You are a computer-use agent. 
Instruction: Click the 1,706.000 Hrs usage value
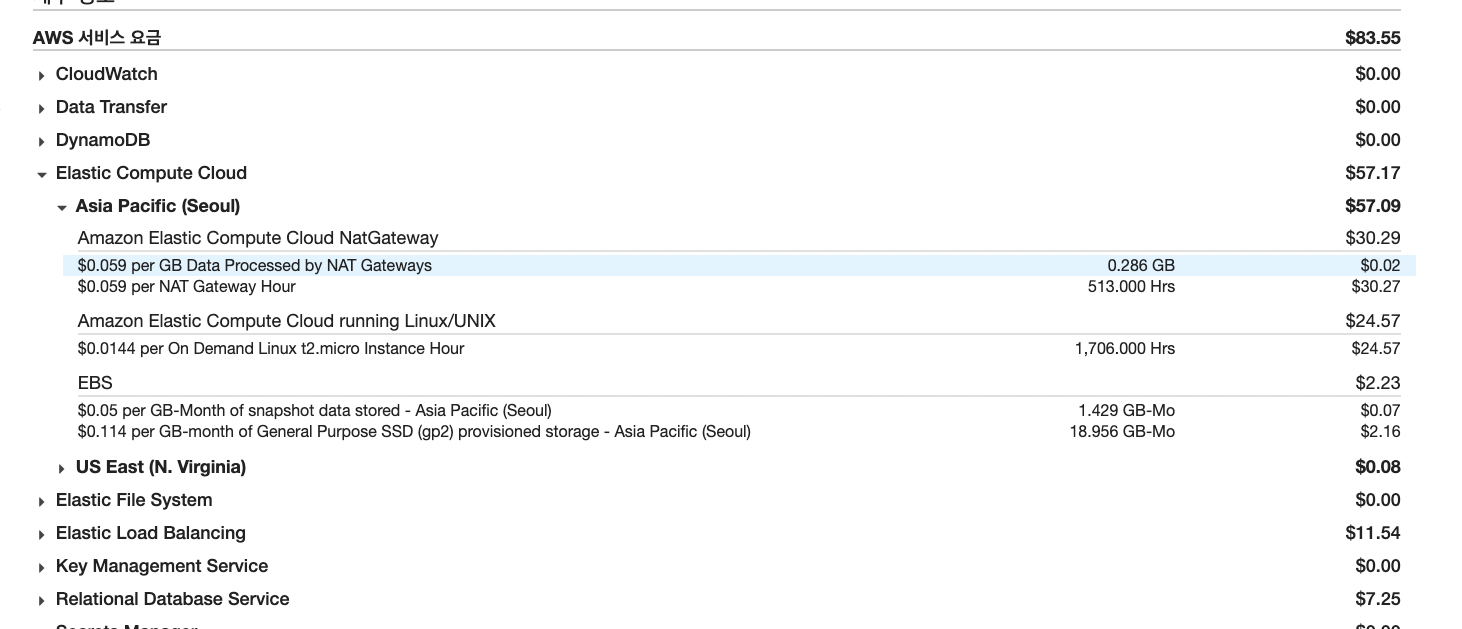[x=1125, y=349]
